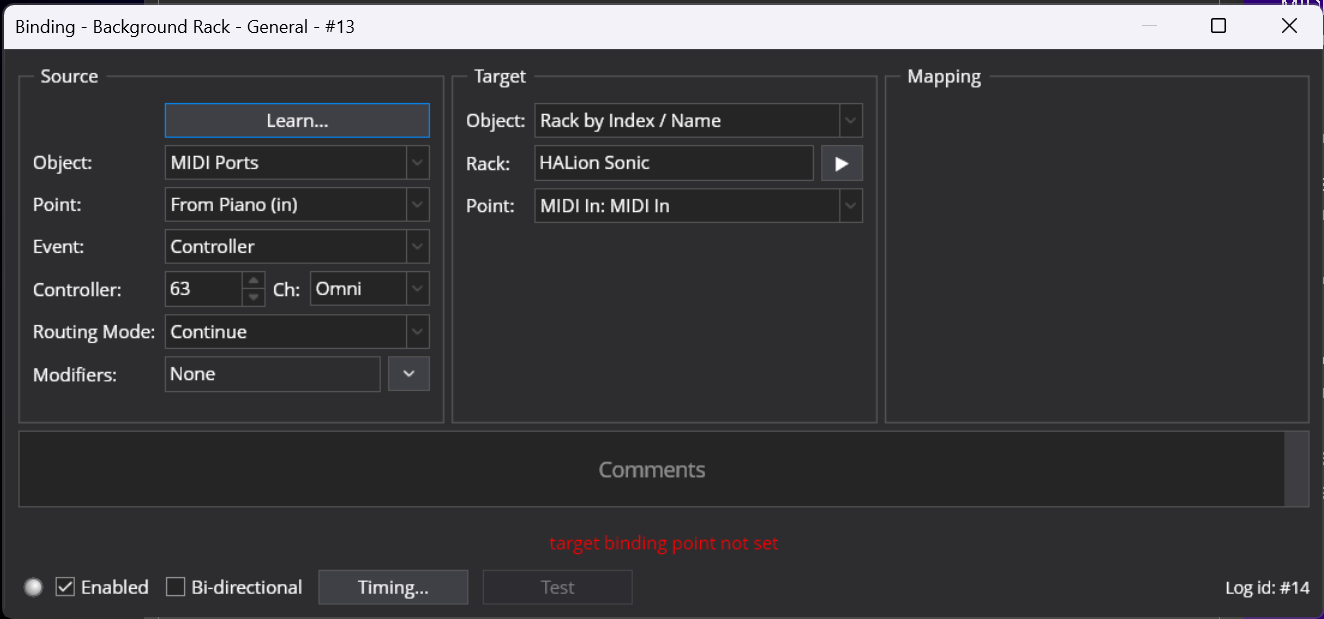
Task: Decrement the Controller number with the down arrow
Action: point(254,298)
